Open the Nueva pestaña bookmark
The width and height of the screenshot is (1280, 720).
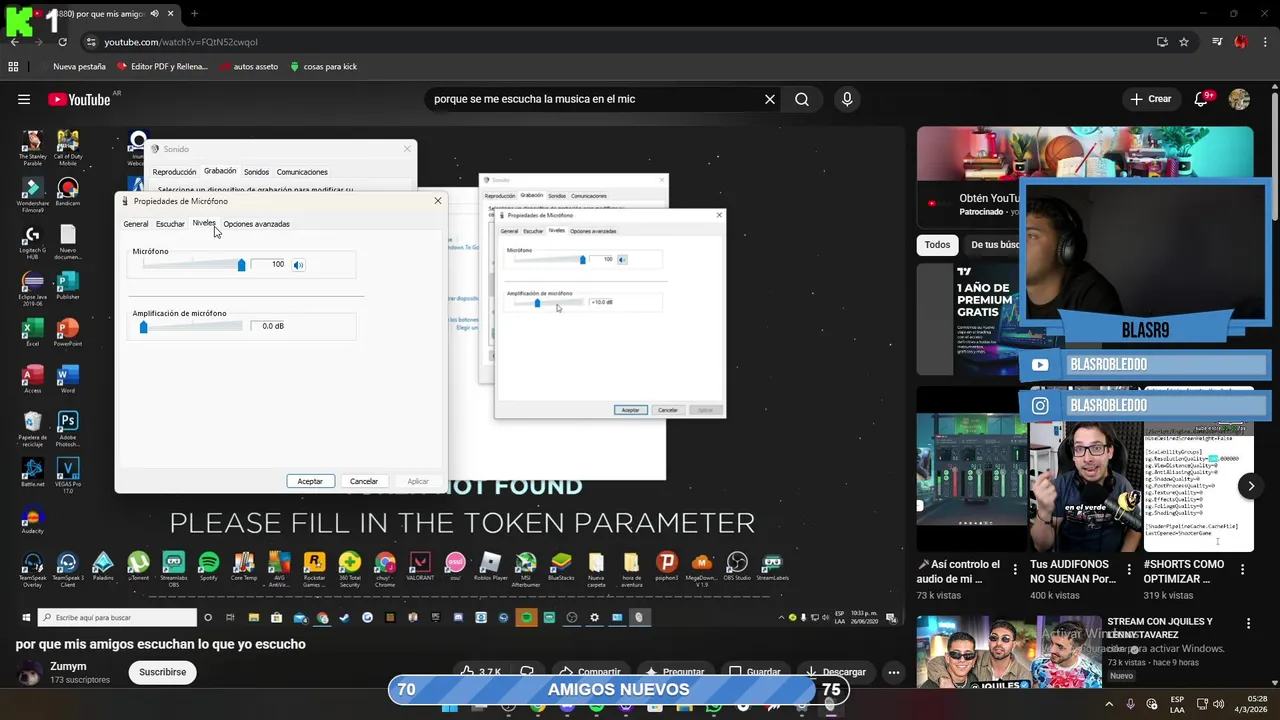click(72, 66)
